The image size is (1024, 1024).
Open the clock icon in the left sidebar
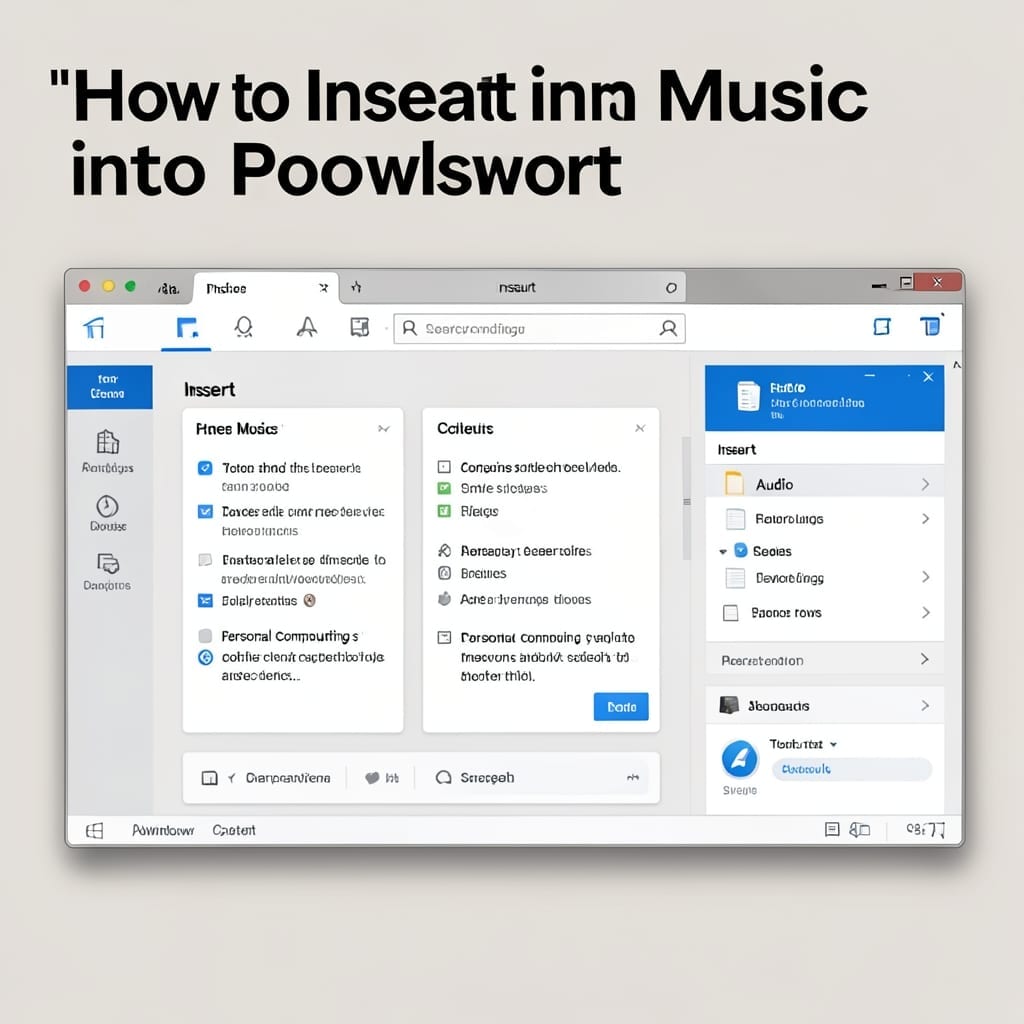click(x=107, y=506)
